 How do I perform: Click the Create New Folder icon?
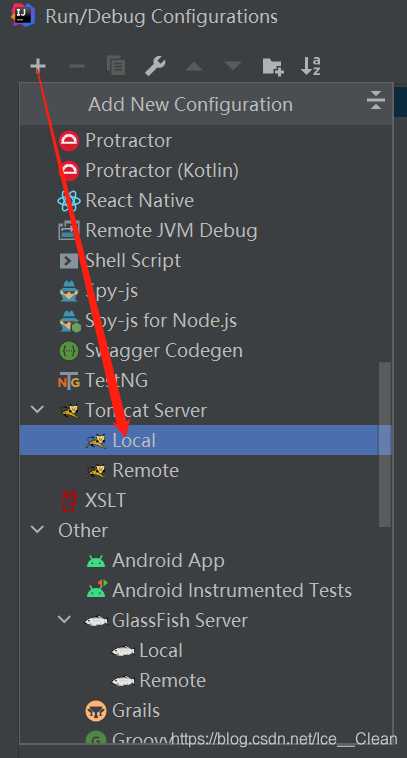(x=273, y=66)
